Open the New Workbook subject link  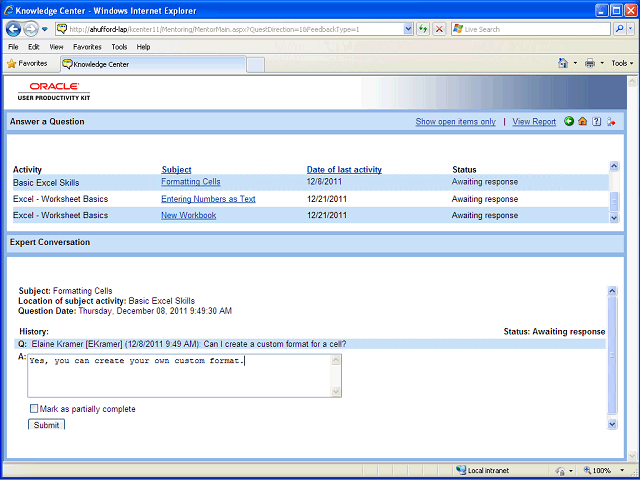189,216
